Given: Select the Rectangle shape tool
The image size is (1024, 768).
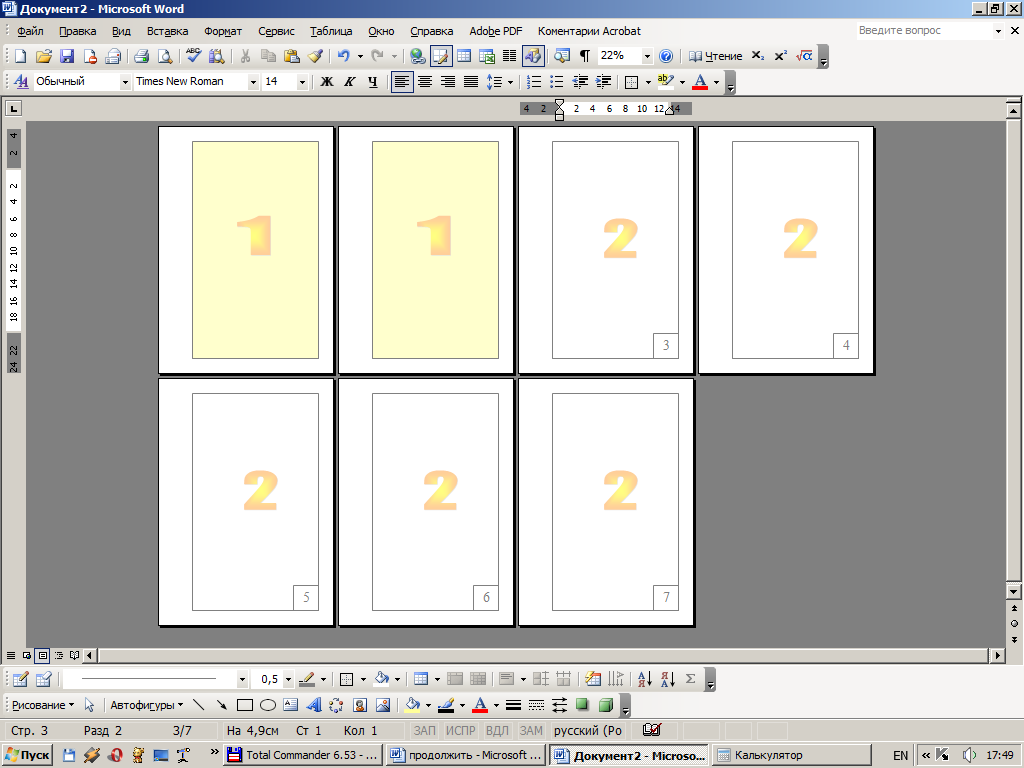Looking at the screenshot, I should tap(245, 705).
